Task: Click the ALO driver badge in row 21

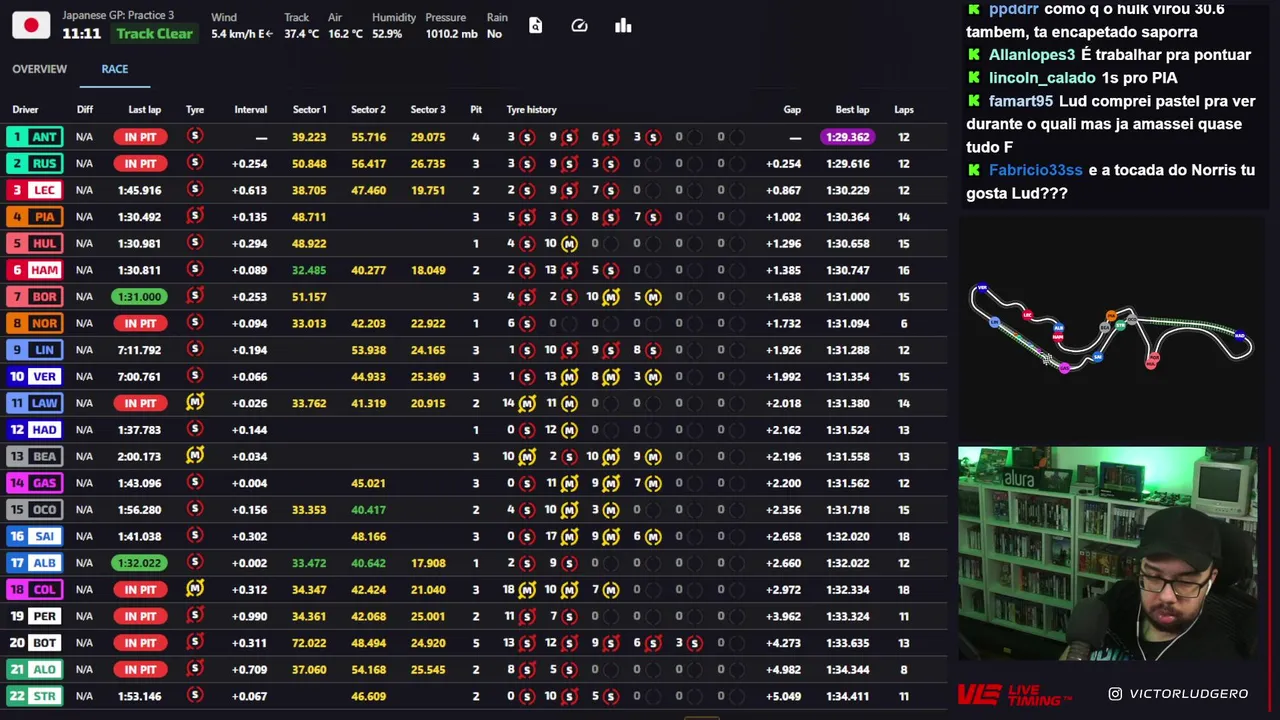Action: tap(33, 669)
